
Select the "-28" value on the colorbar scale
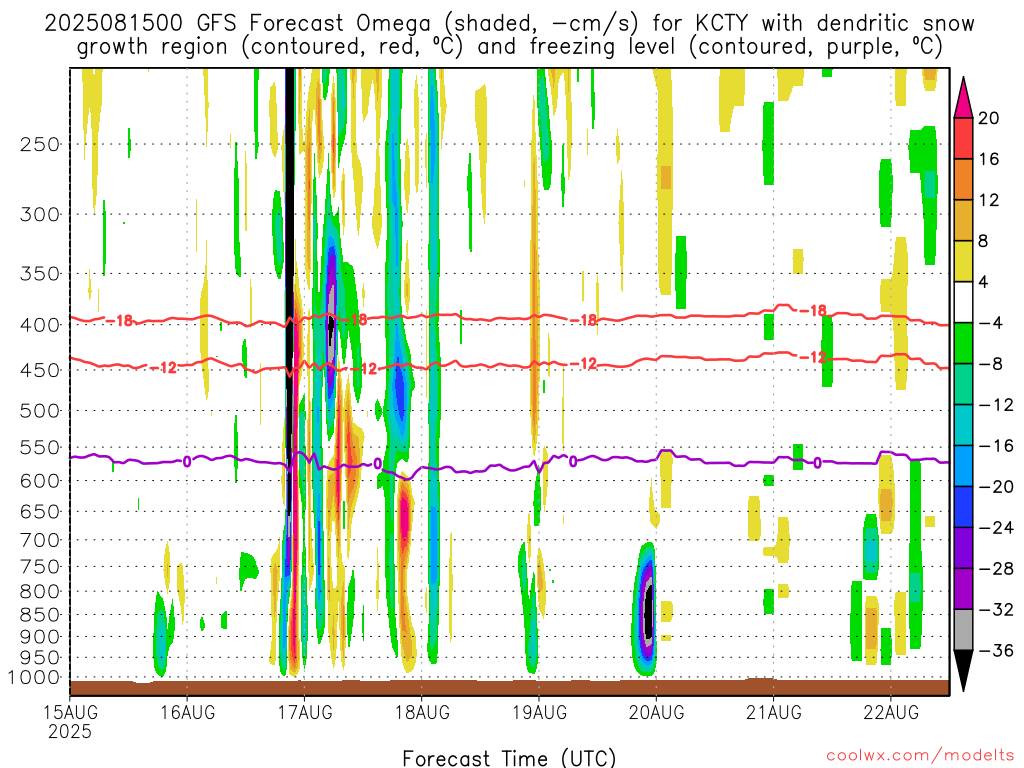tap(995, 569)
